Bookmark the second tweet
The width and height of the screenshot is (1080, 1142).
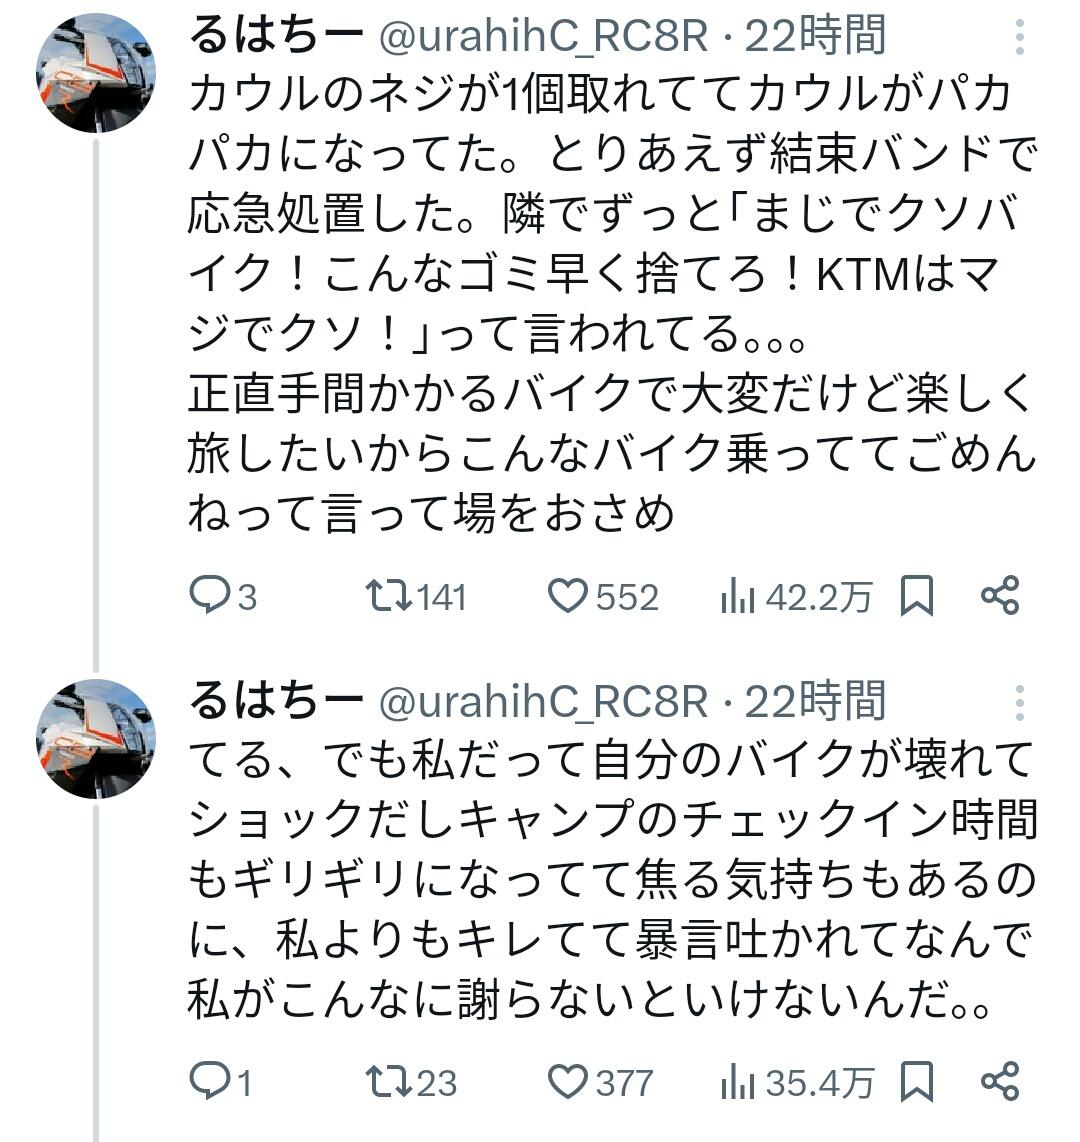(917, 1081)
